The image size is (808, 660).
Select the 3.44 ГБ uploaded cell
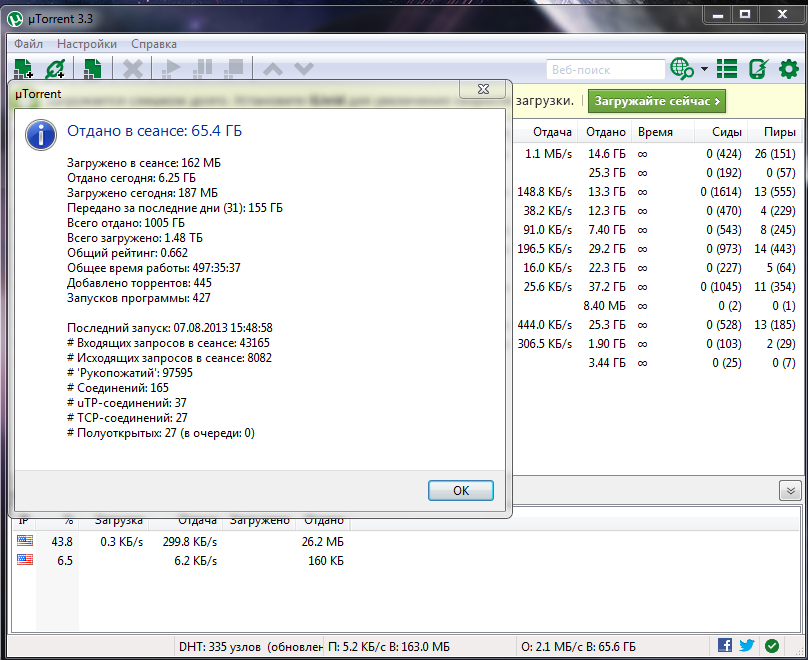point(607,364)
